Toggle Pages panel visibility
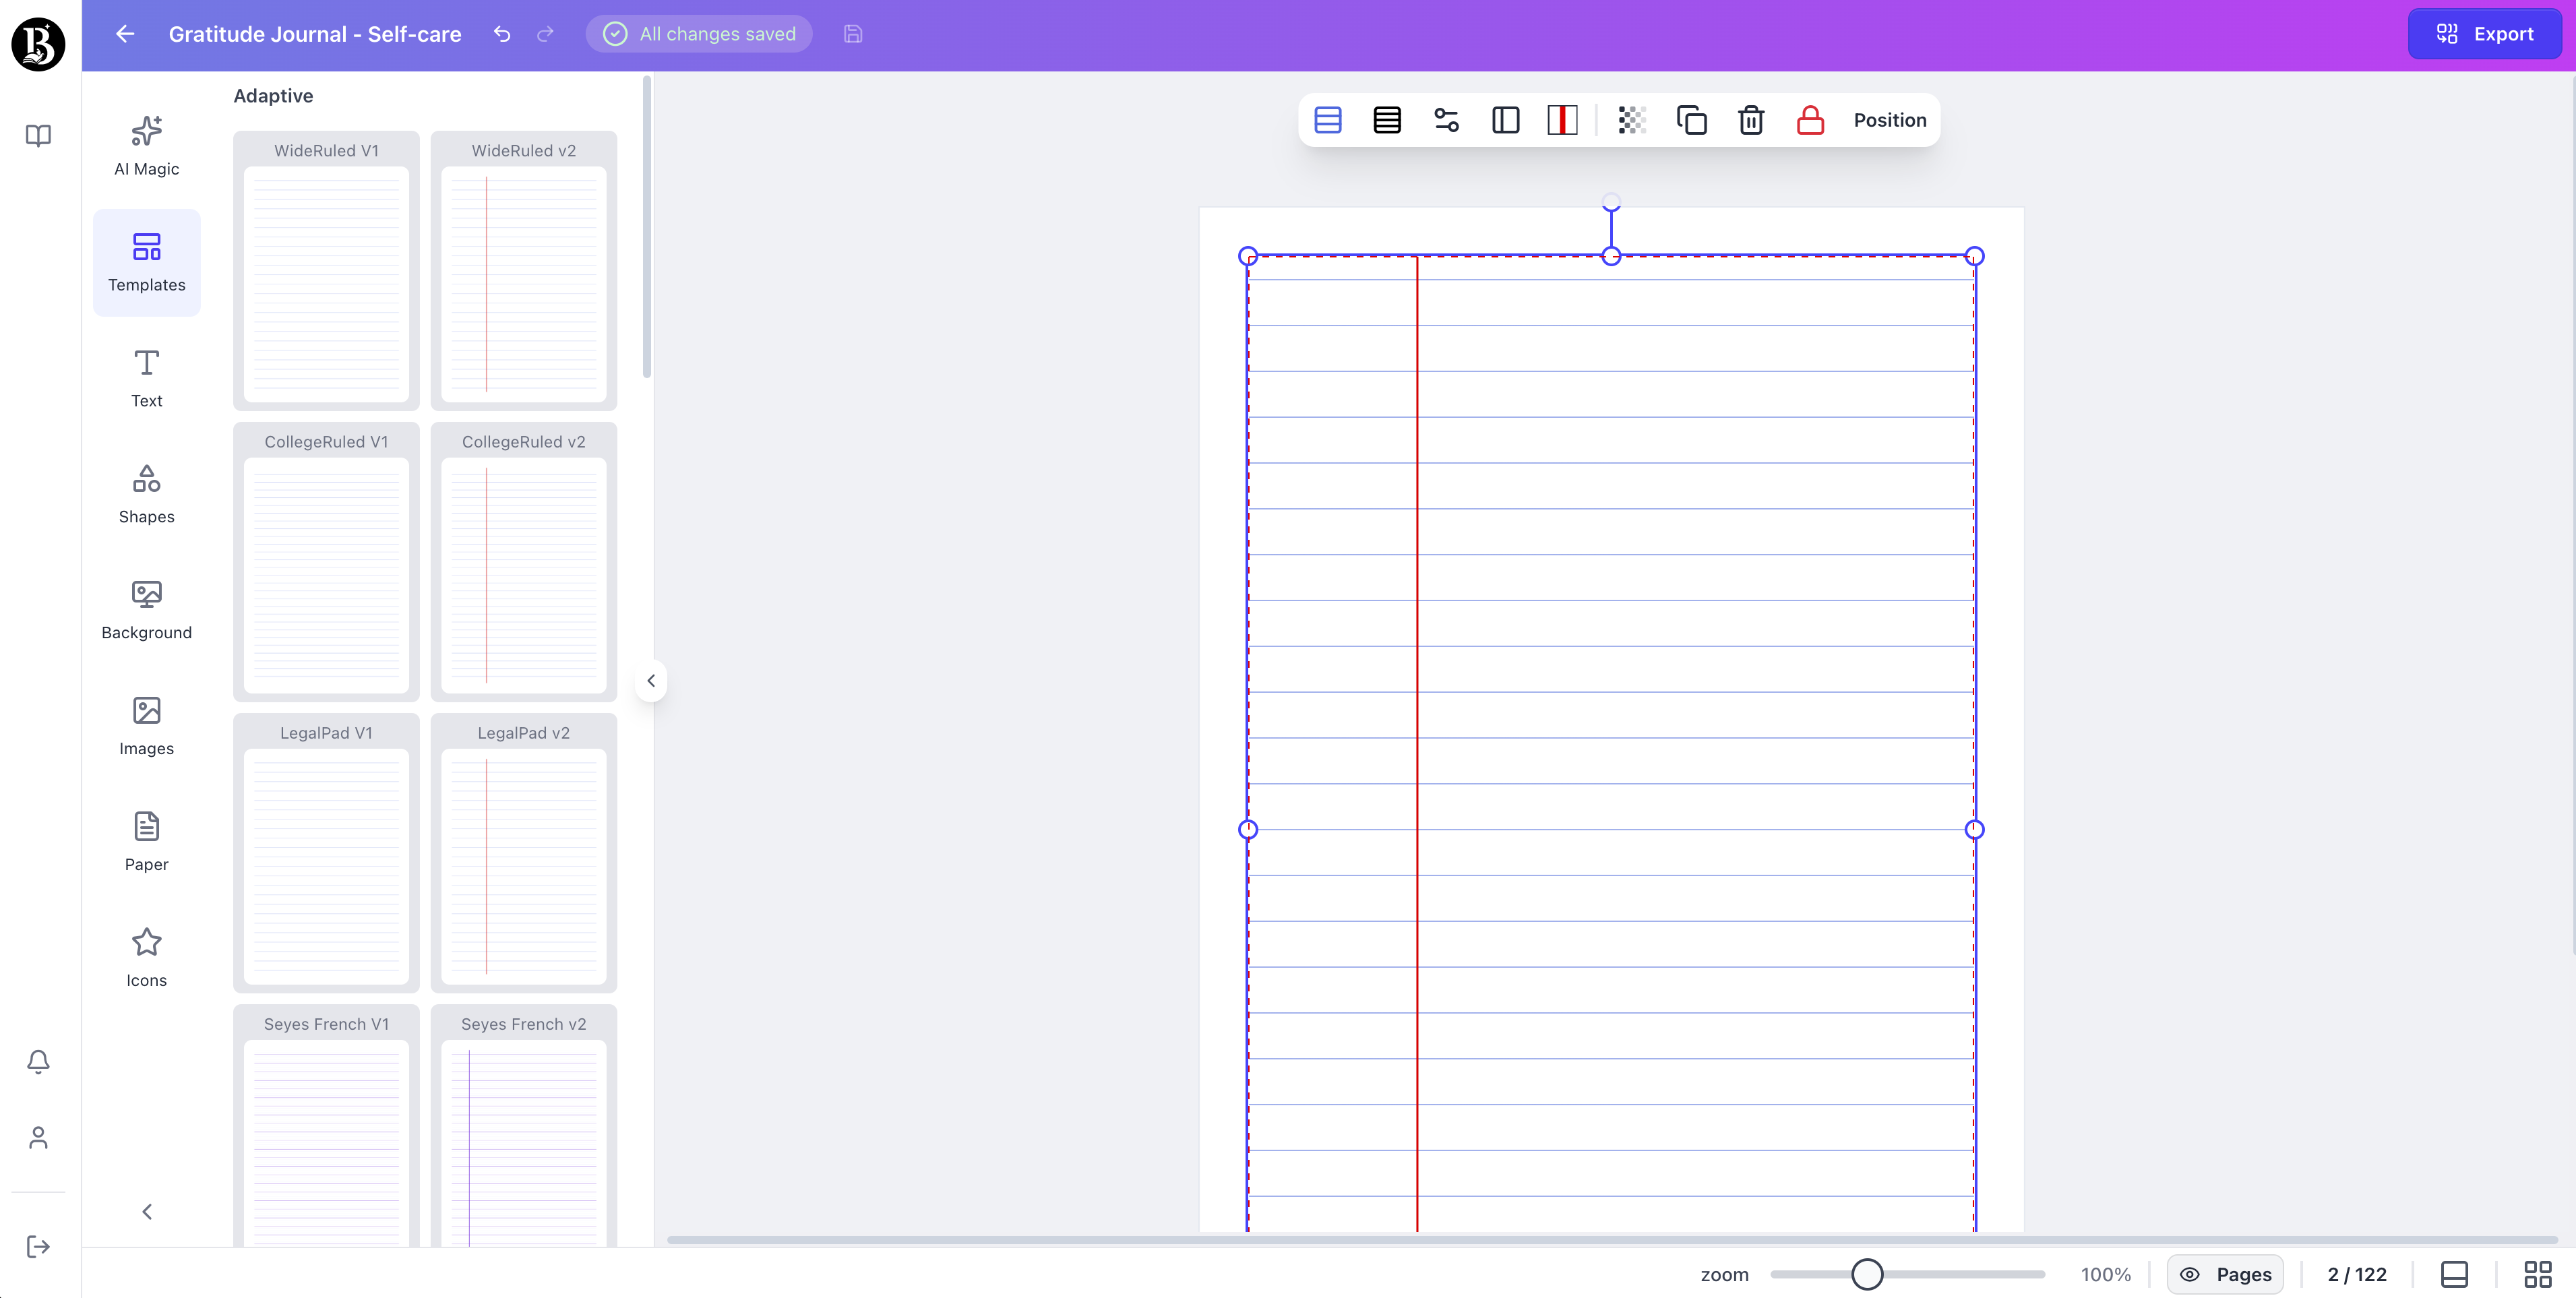 point(2224,1274)
